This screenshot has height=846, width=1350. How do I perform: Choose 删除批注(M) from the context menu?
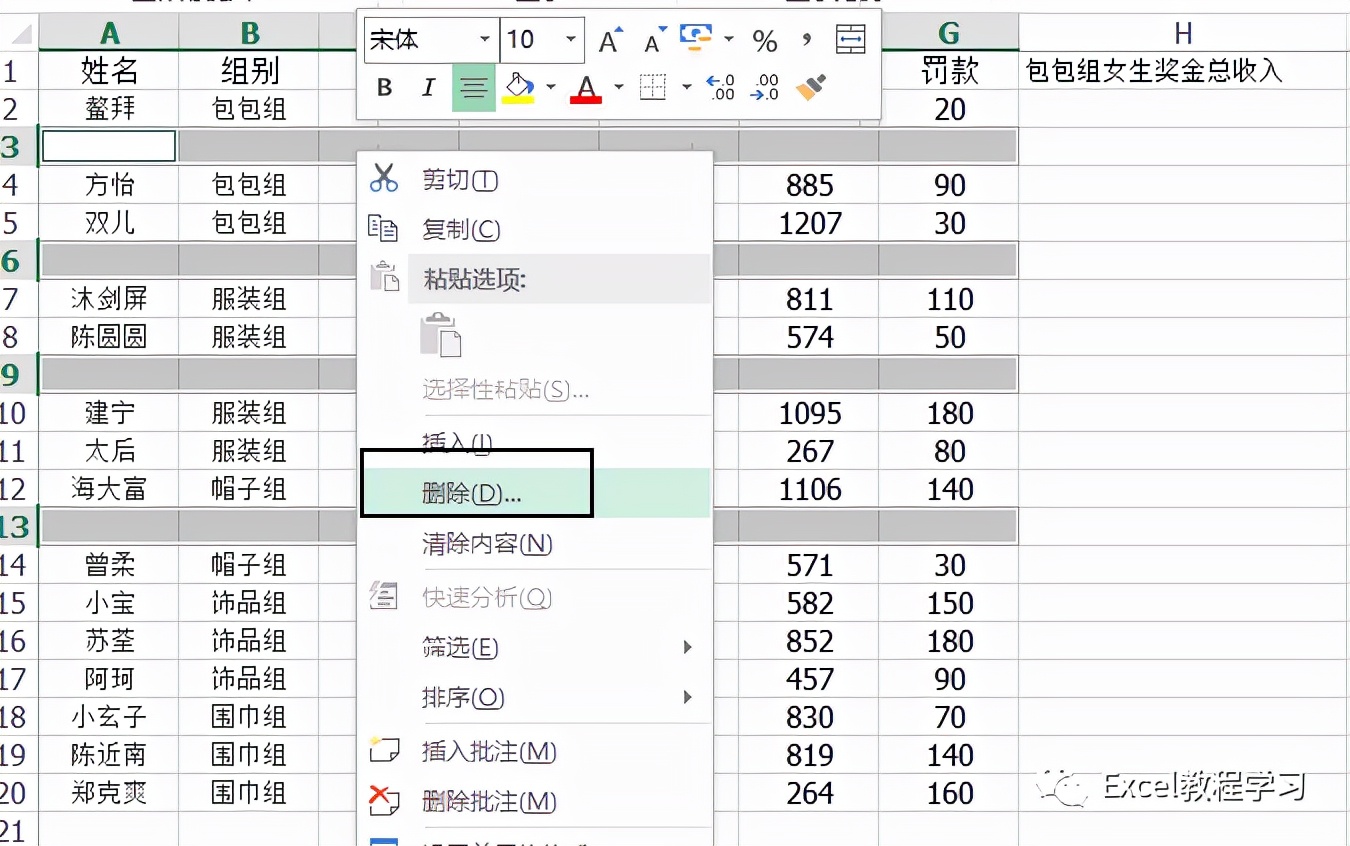click(535, 801)
